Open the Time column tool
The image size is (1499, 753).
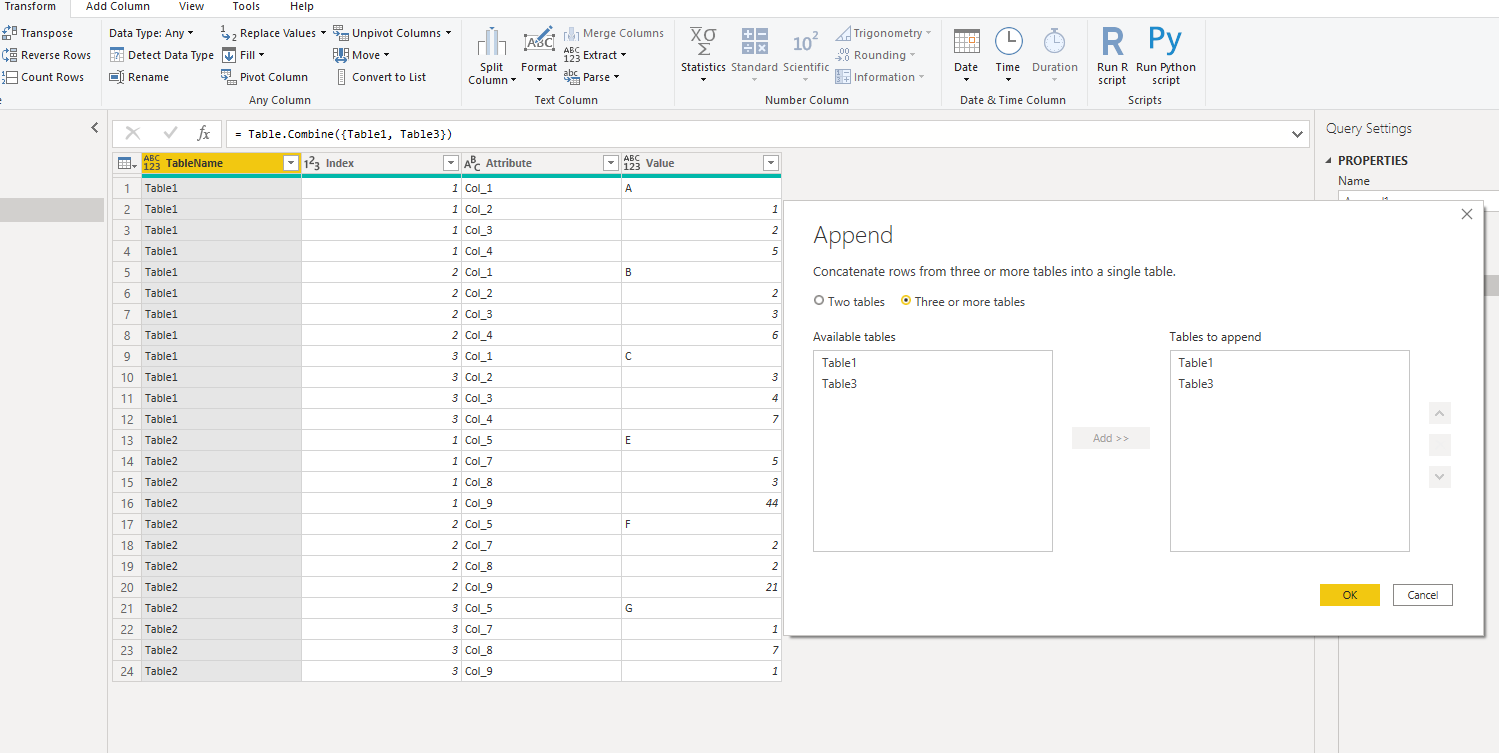(1008, 54)
